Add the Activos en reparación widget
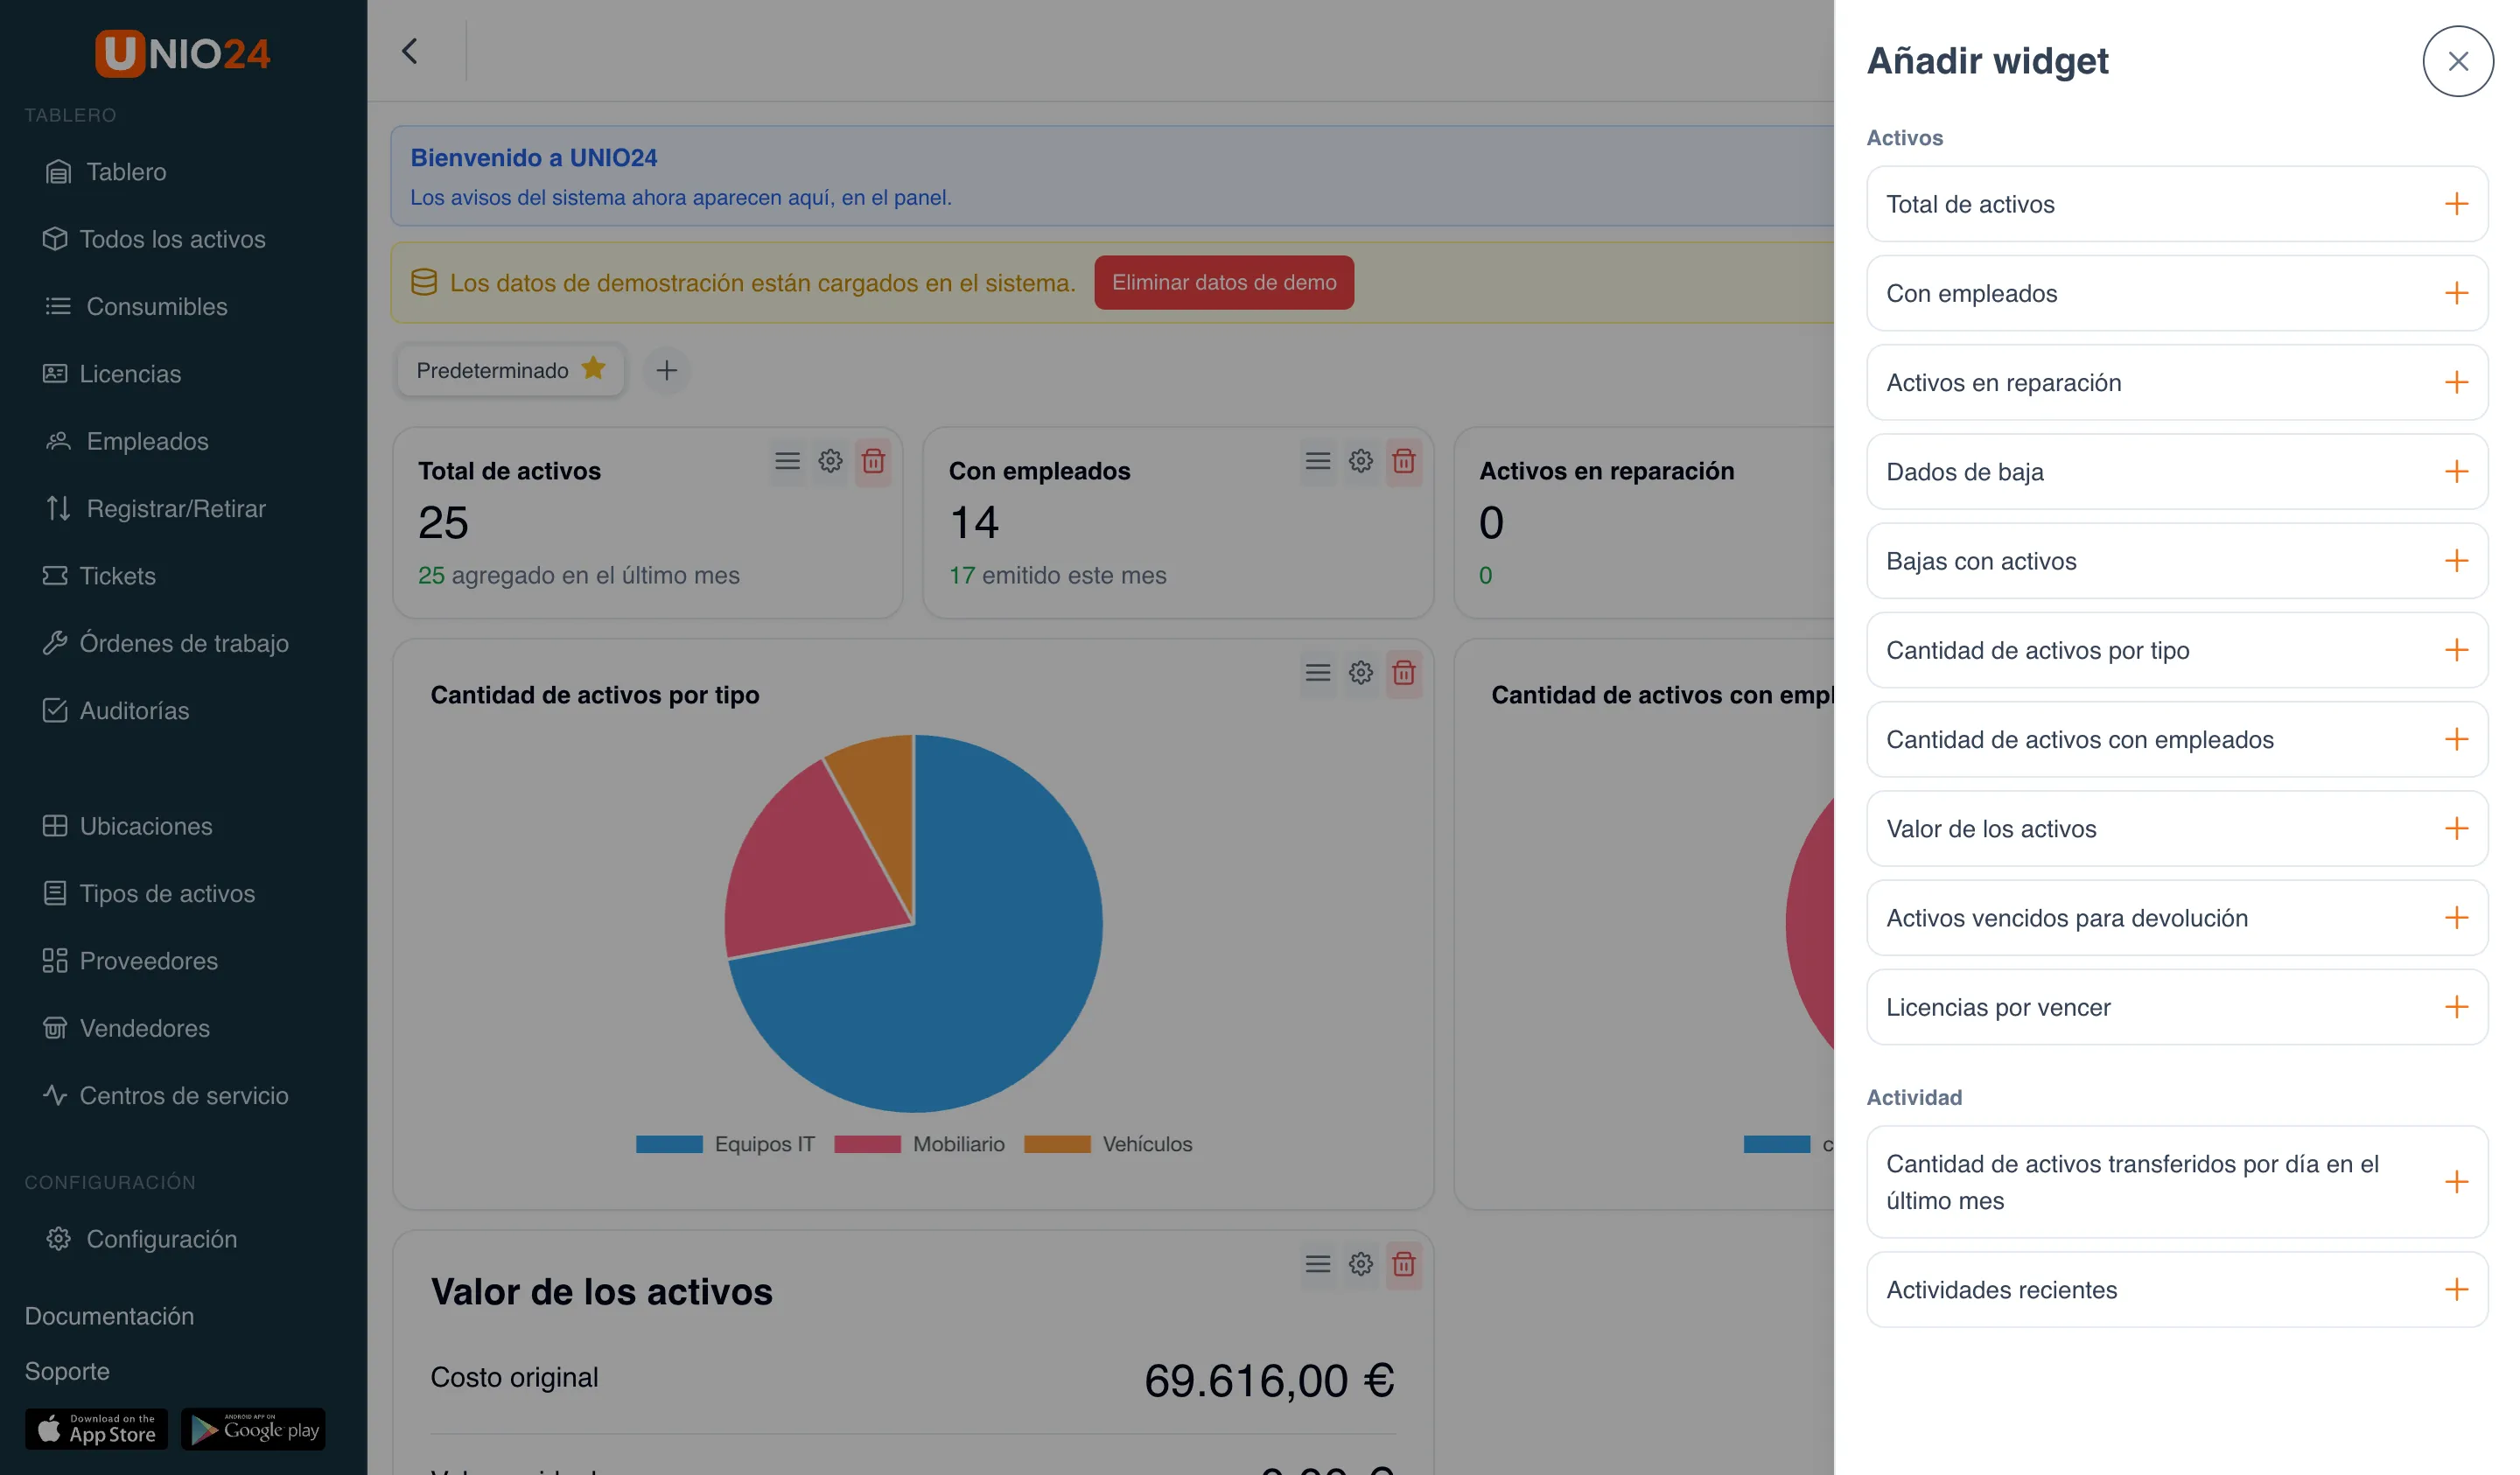 (x=2455, y=382)
